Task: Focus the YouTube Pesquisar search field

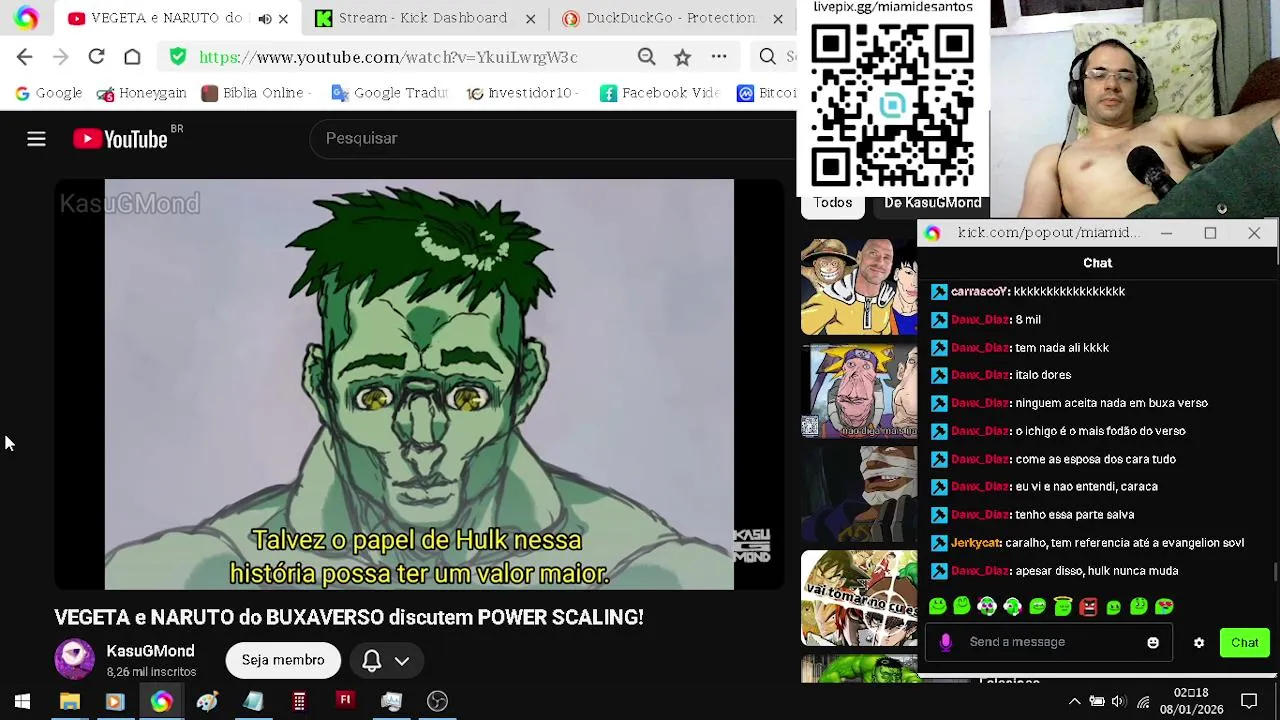Action: [x=555, y=139]
